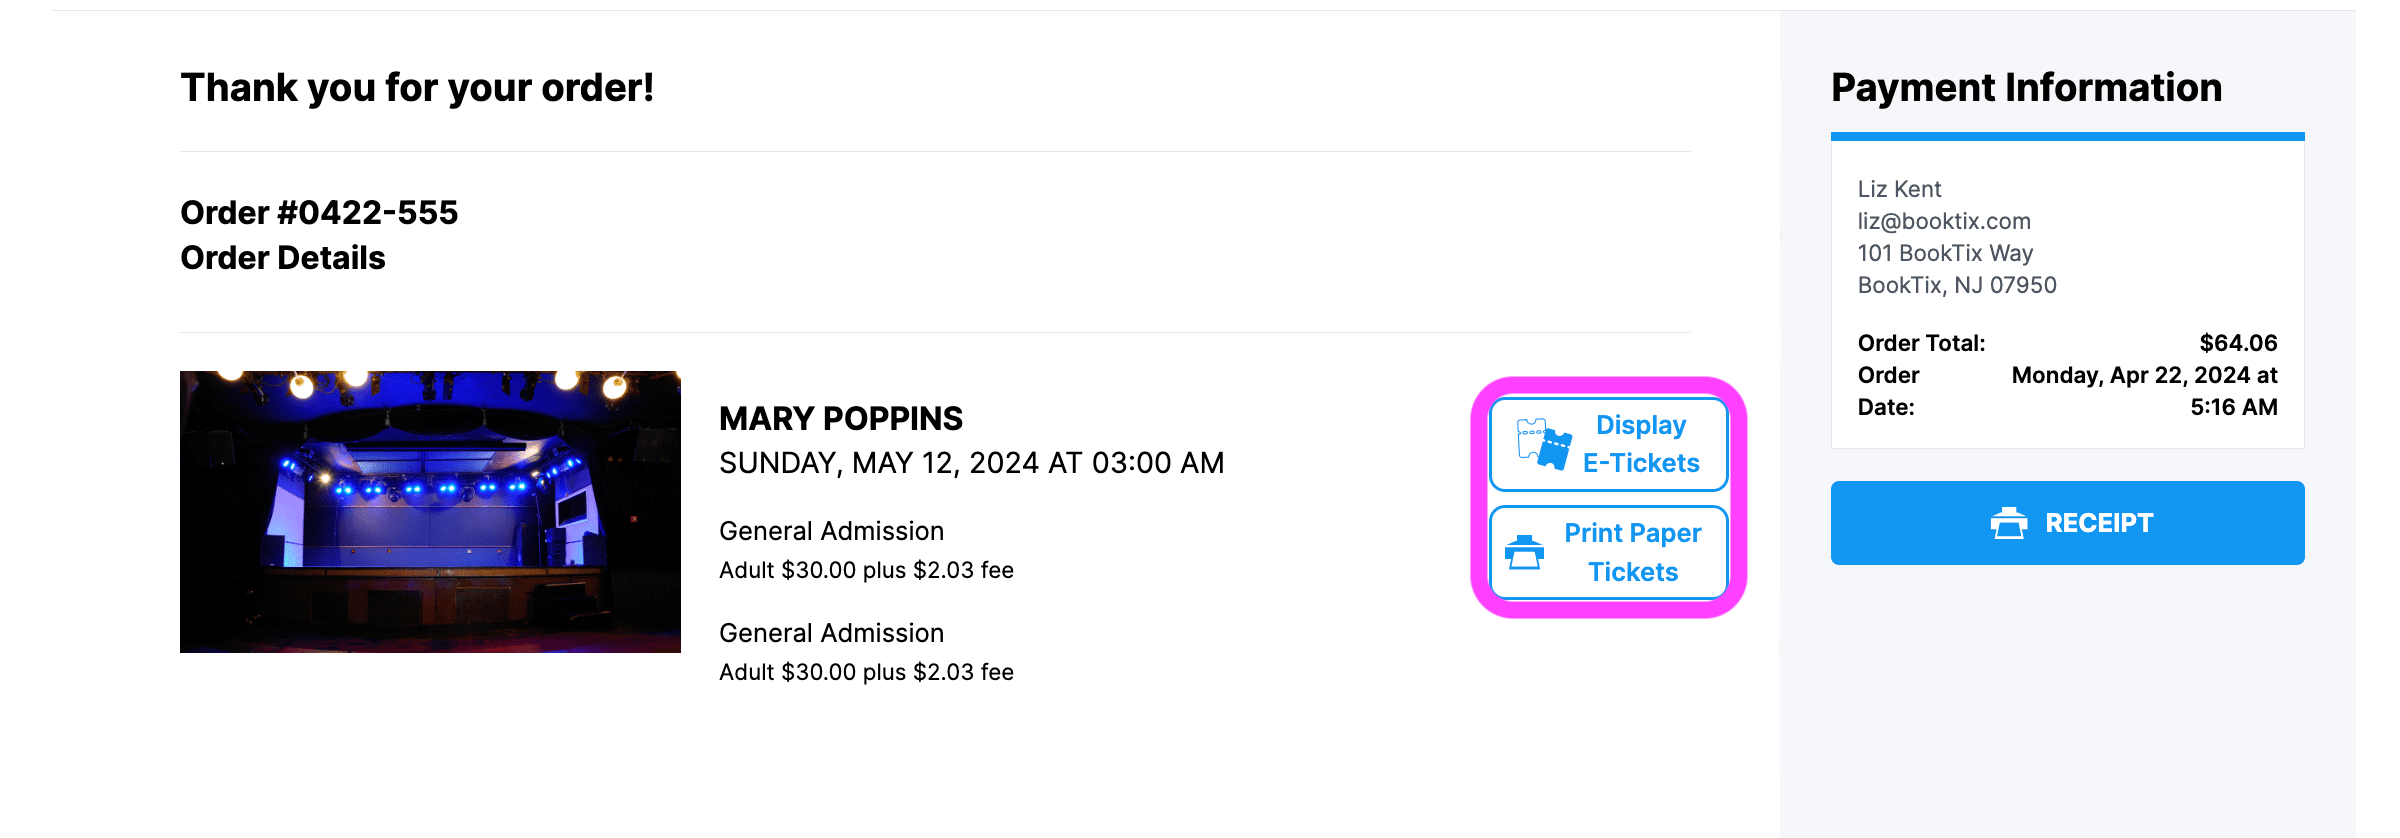2400x838 pixels.
Task: Click the customer name Liz Kent
Action: click(x=1899, y=189)
